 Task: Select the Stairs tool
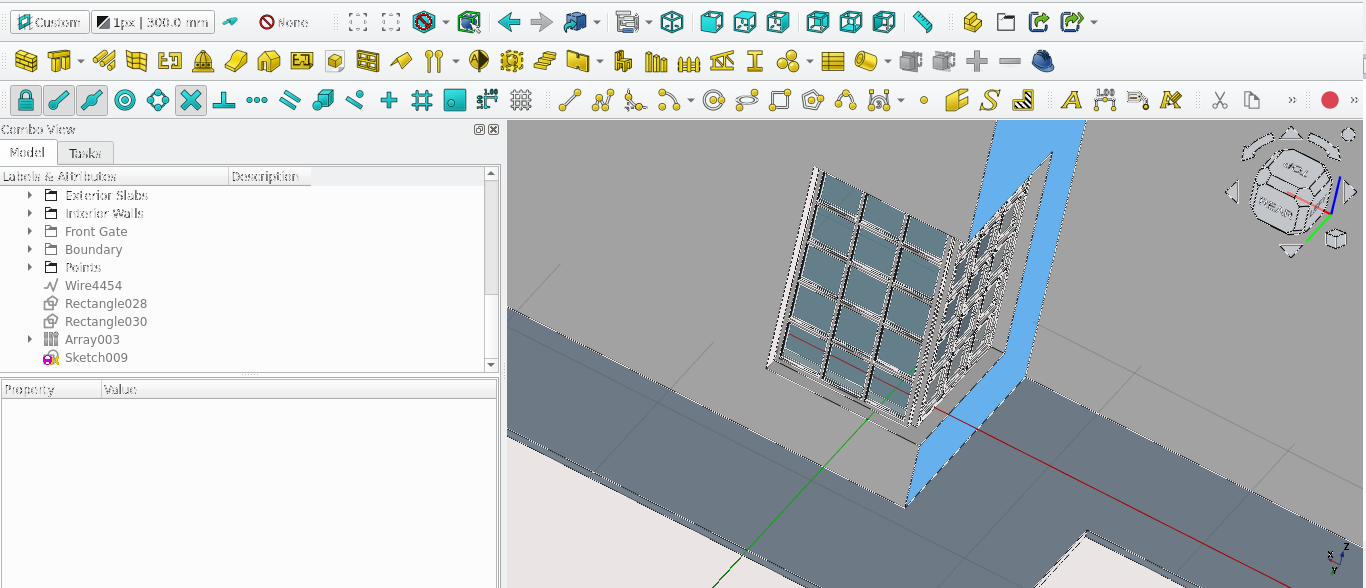545,62
